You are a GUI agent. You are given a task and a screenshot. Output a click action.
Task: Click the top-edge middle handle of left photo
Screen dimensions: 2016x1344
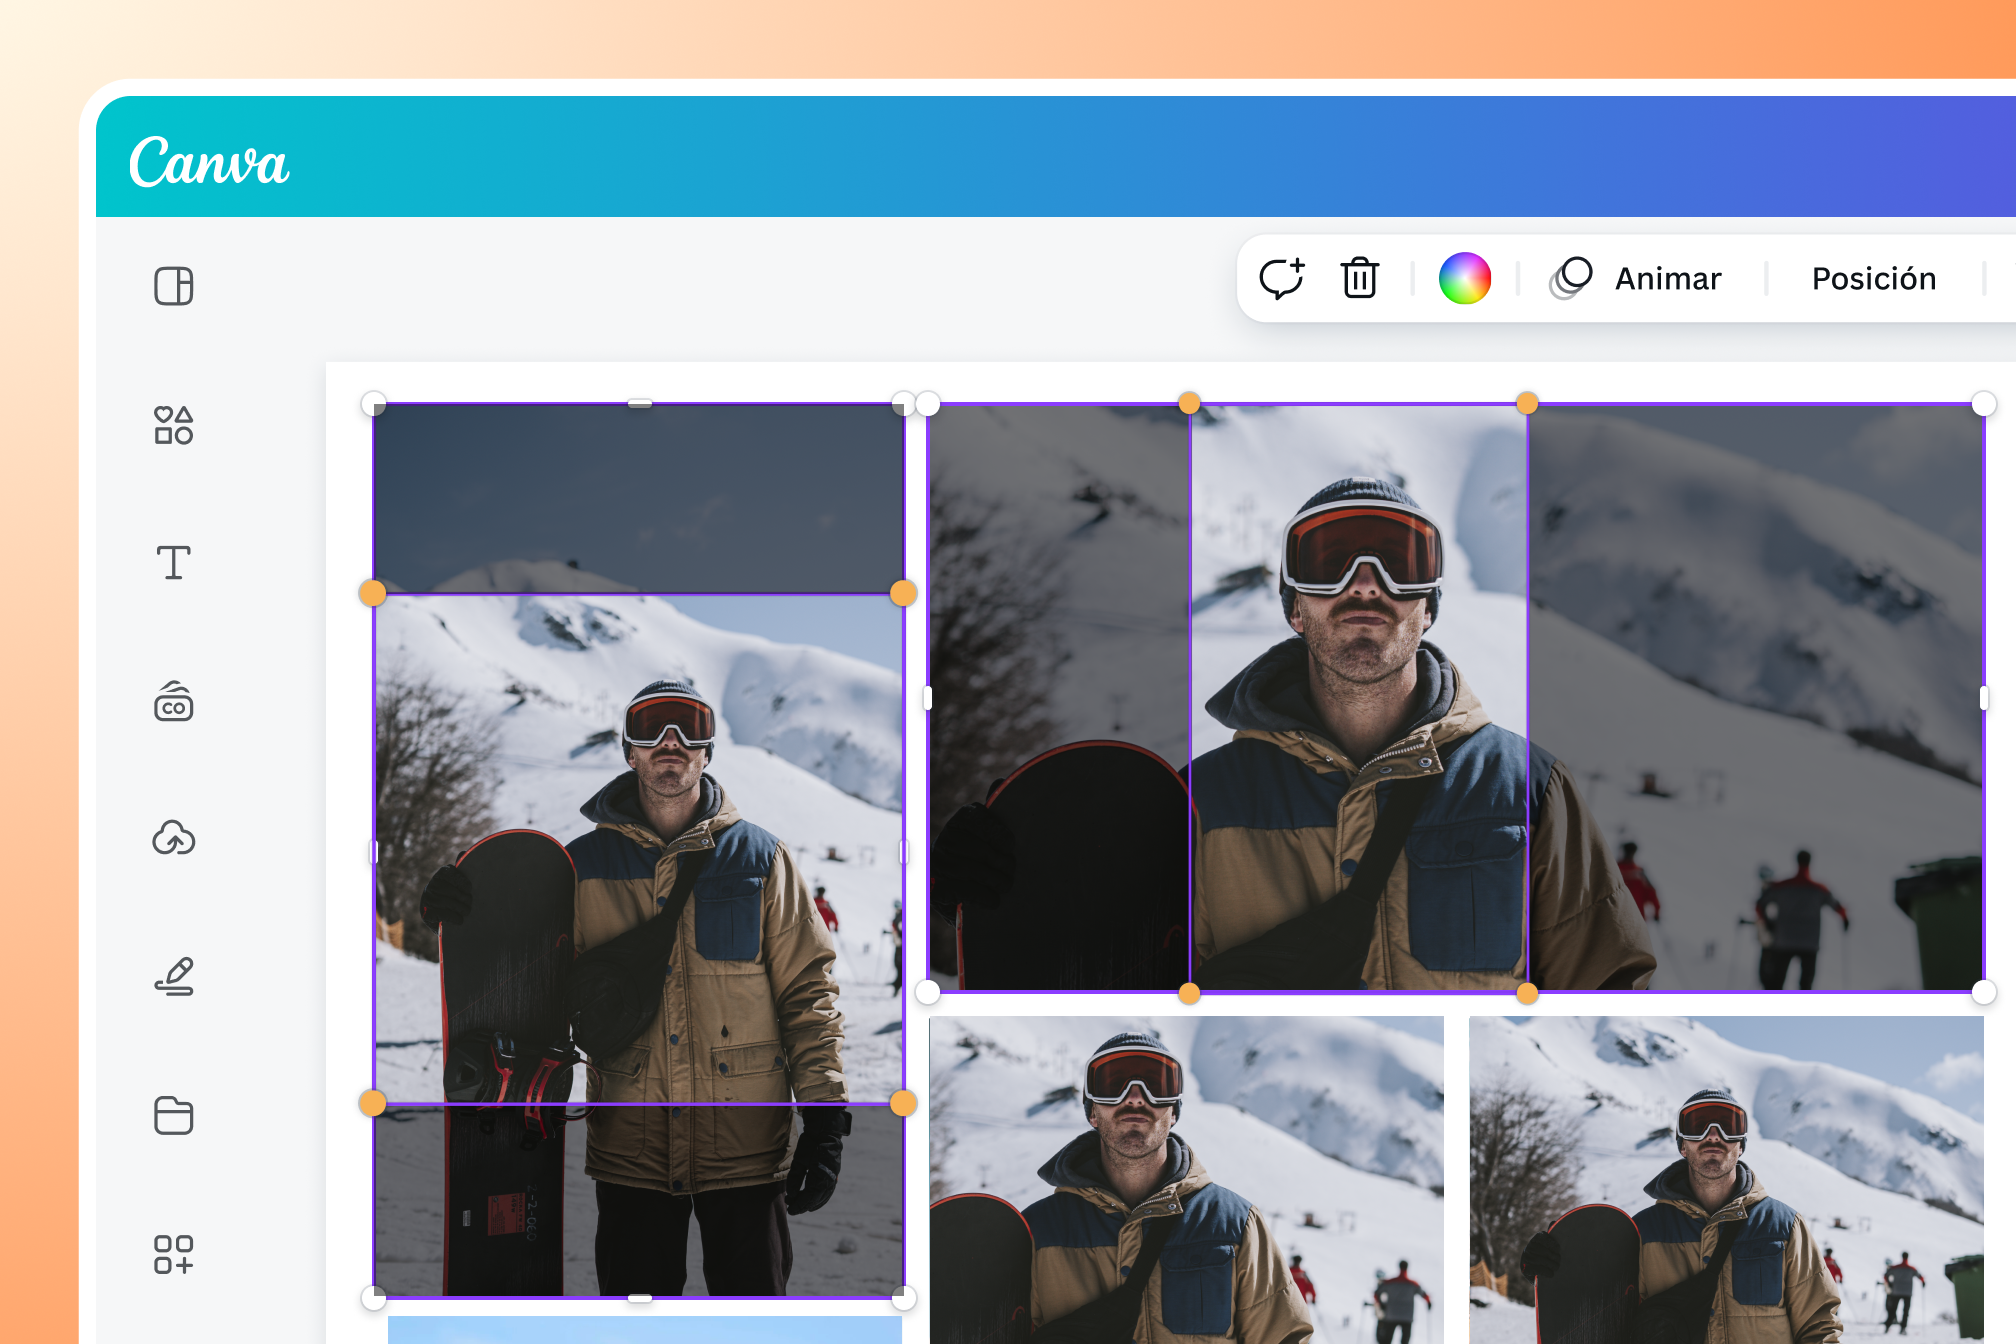[640, 404]
